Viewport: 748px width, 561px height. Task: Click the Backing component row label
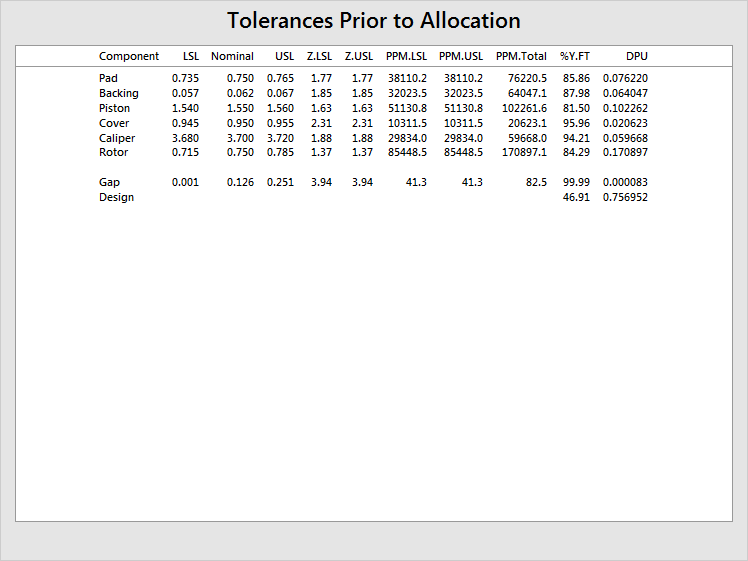pos(119,94)
